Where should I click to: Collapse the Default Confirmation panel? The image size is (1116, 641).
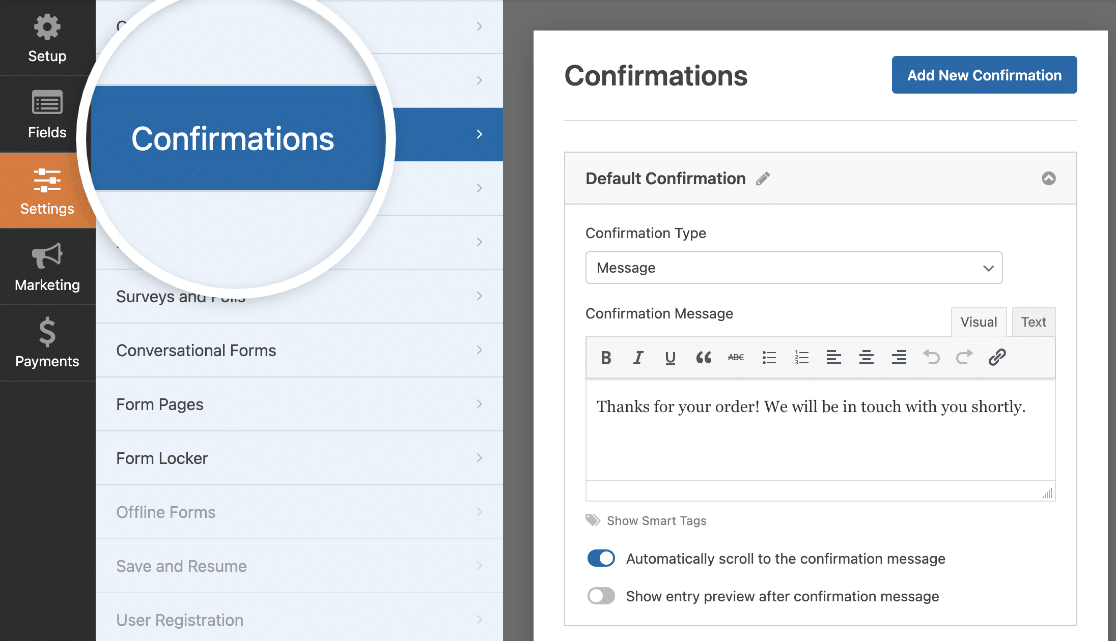click(x=1048, y=179)
